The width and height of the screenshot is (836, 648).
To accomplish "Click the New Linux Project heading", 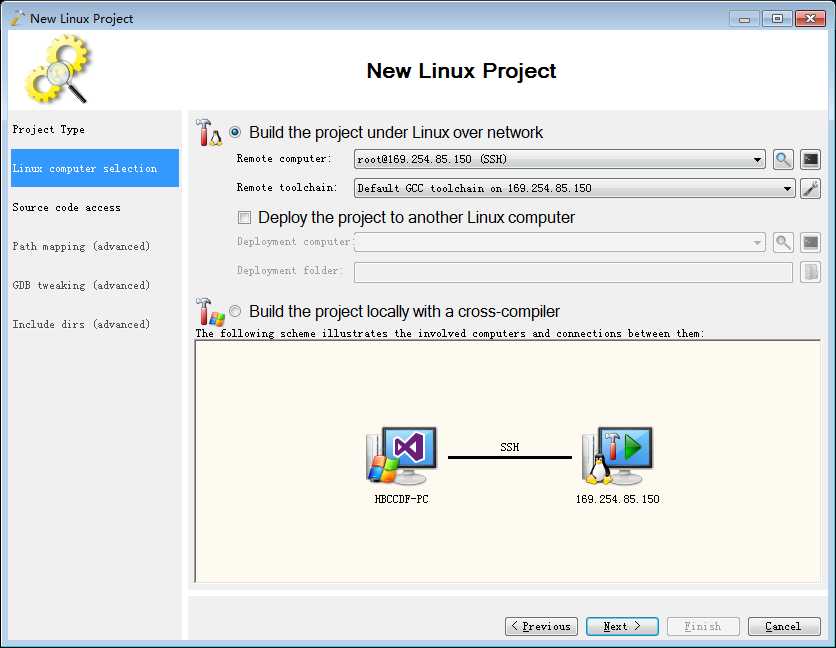I will 461,70.
